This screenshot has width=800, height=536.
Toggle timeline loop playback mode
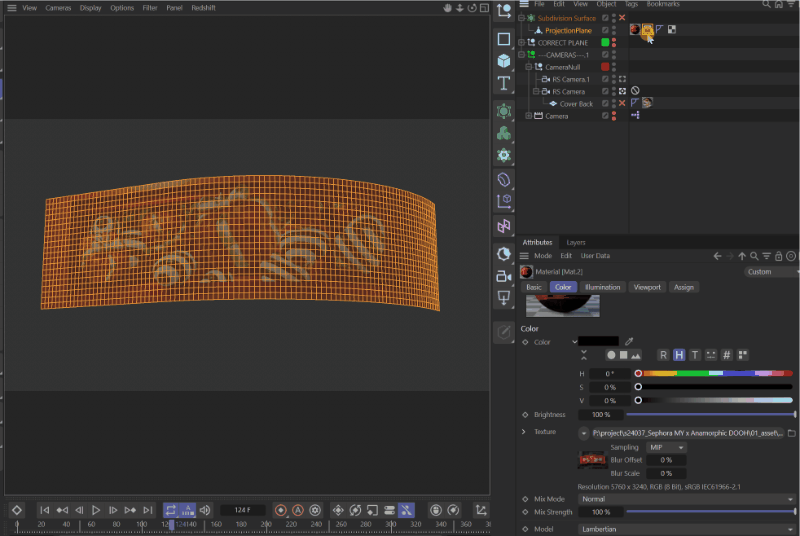170,510
